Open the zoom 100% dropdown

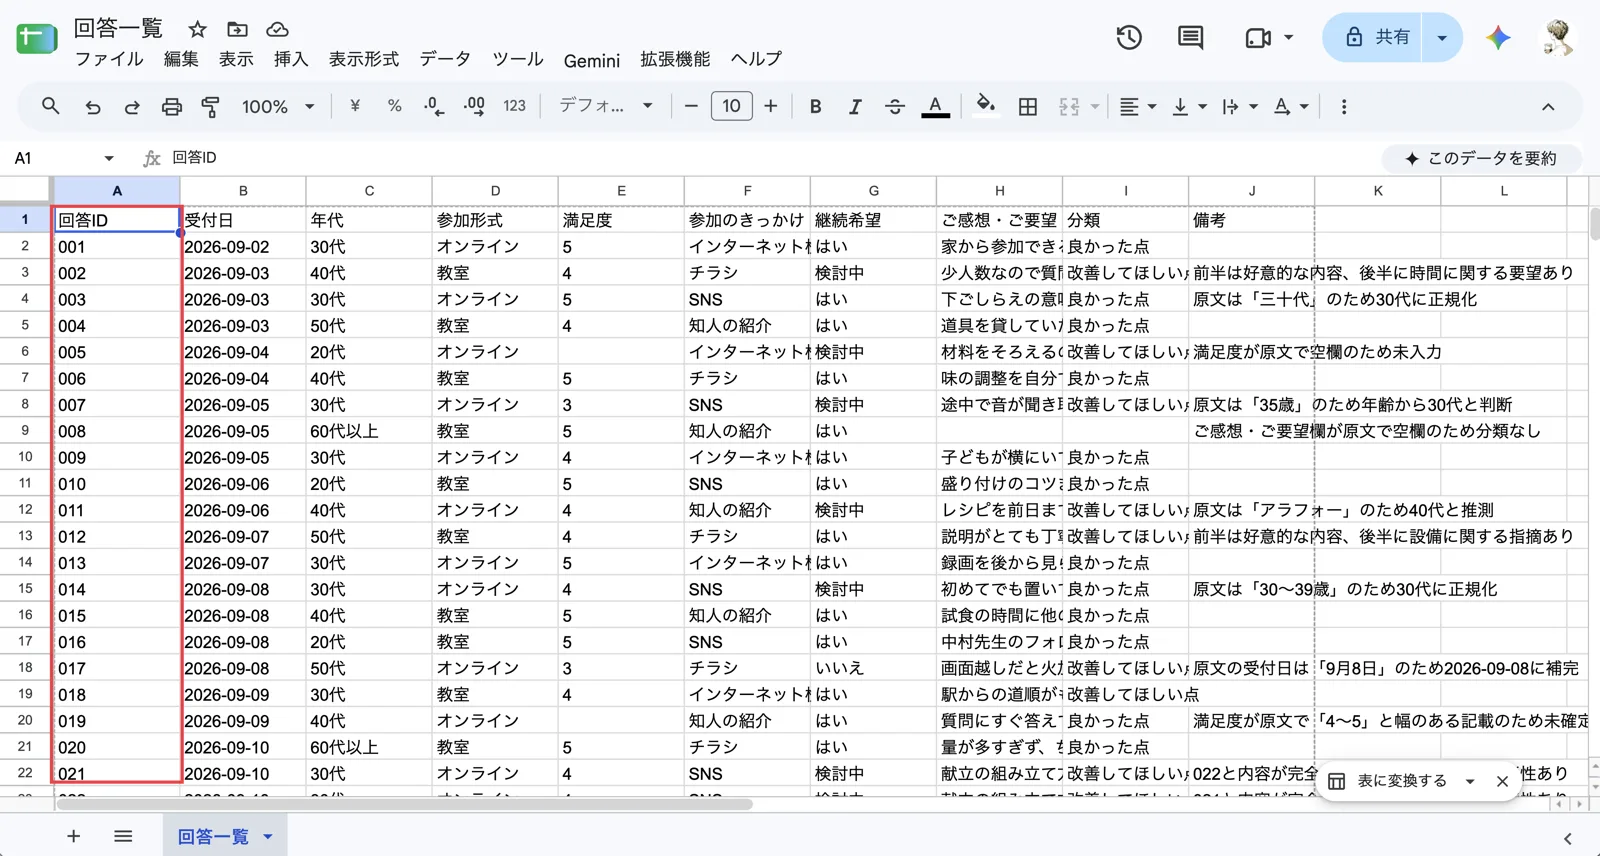[278, 106]
